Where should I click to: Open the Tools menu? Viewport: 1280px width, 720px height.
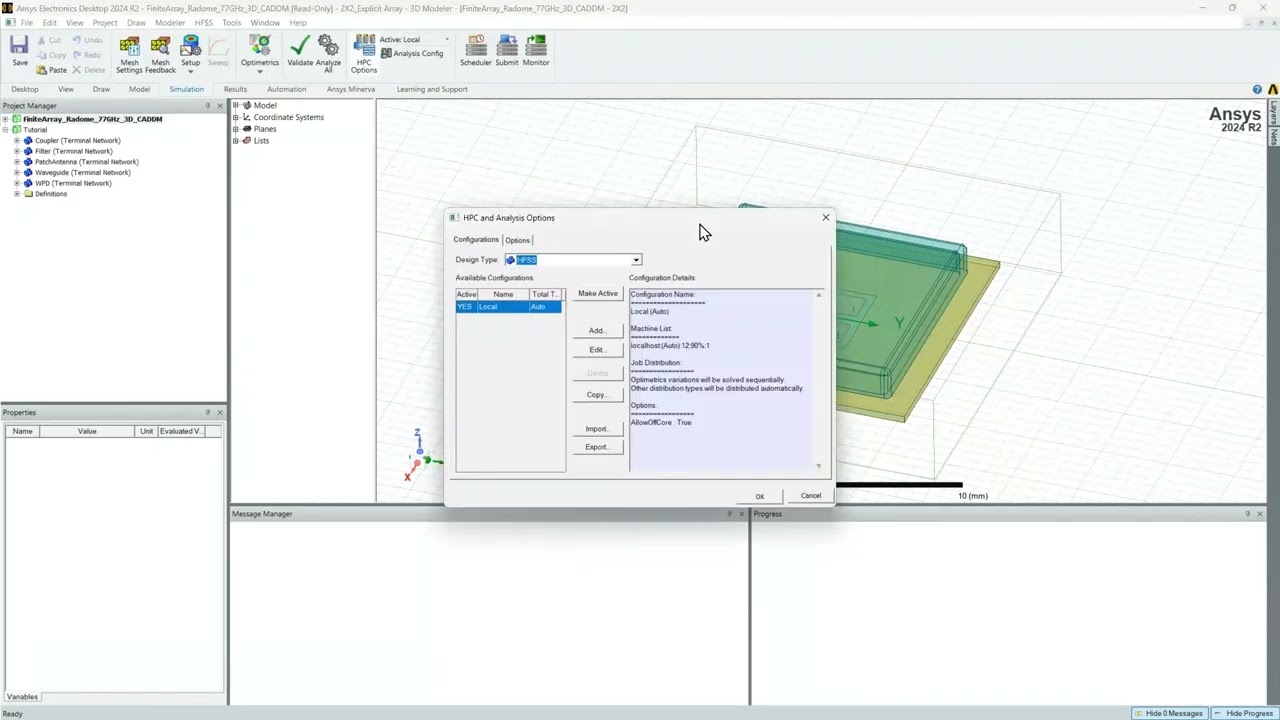[231, 22]
